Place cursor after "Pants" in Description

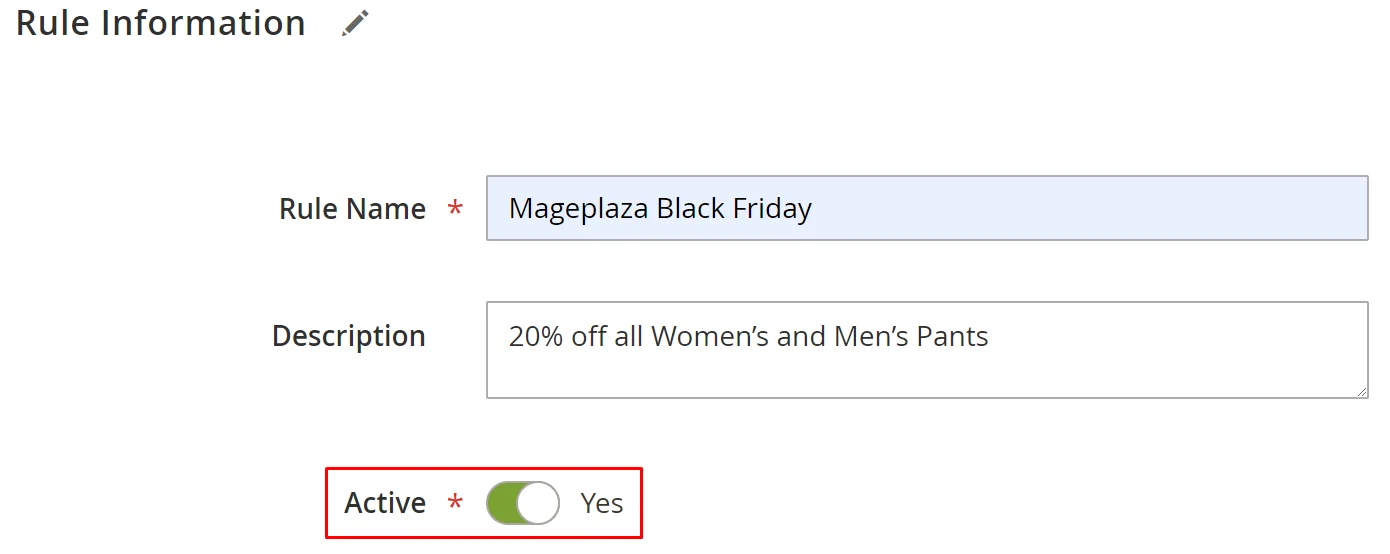pos(990,336)
